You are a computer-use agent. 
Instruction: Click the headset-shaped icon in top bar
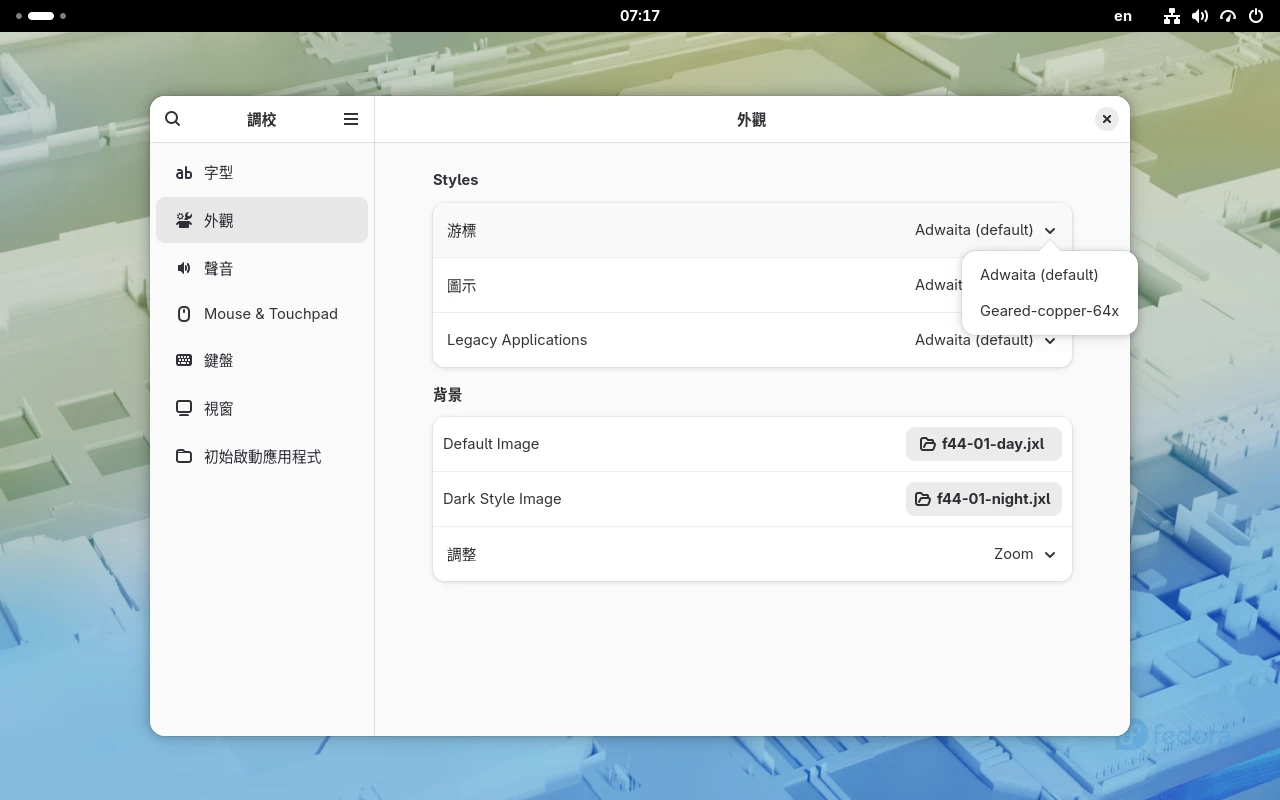[1228, 16]
